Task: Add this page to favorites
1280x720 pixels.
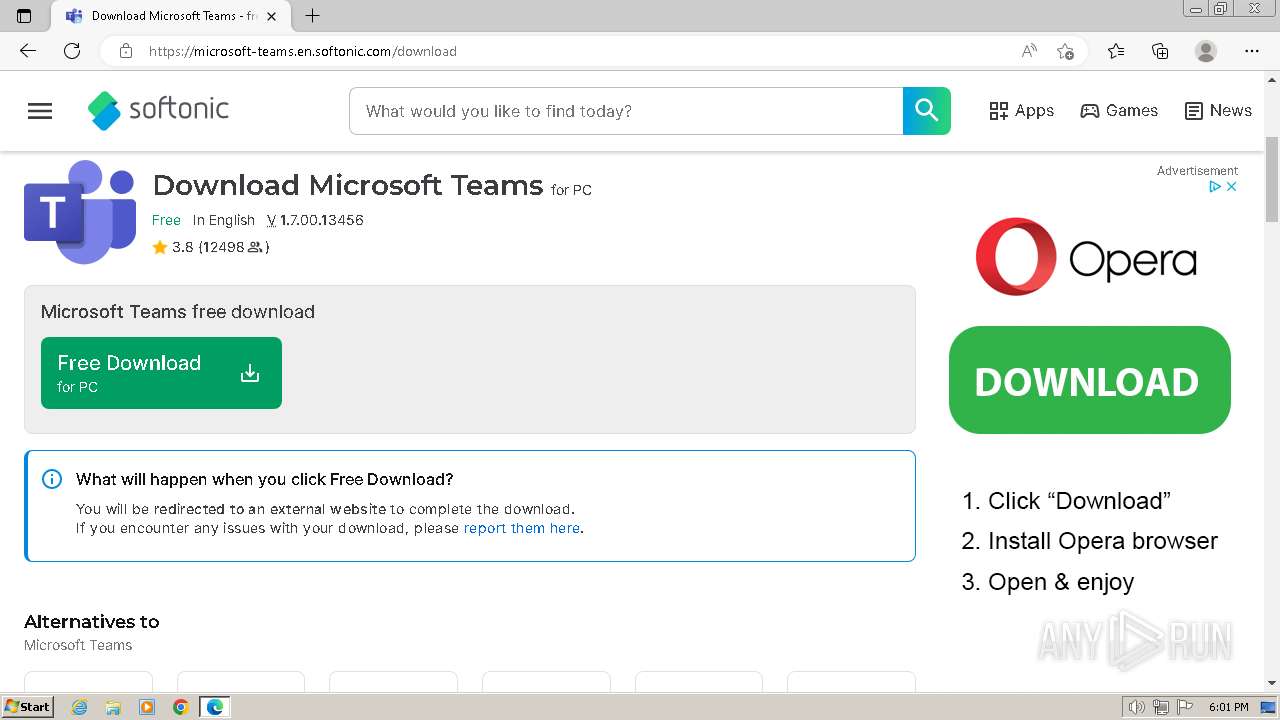Action: [x=1065, y=51]
